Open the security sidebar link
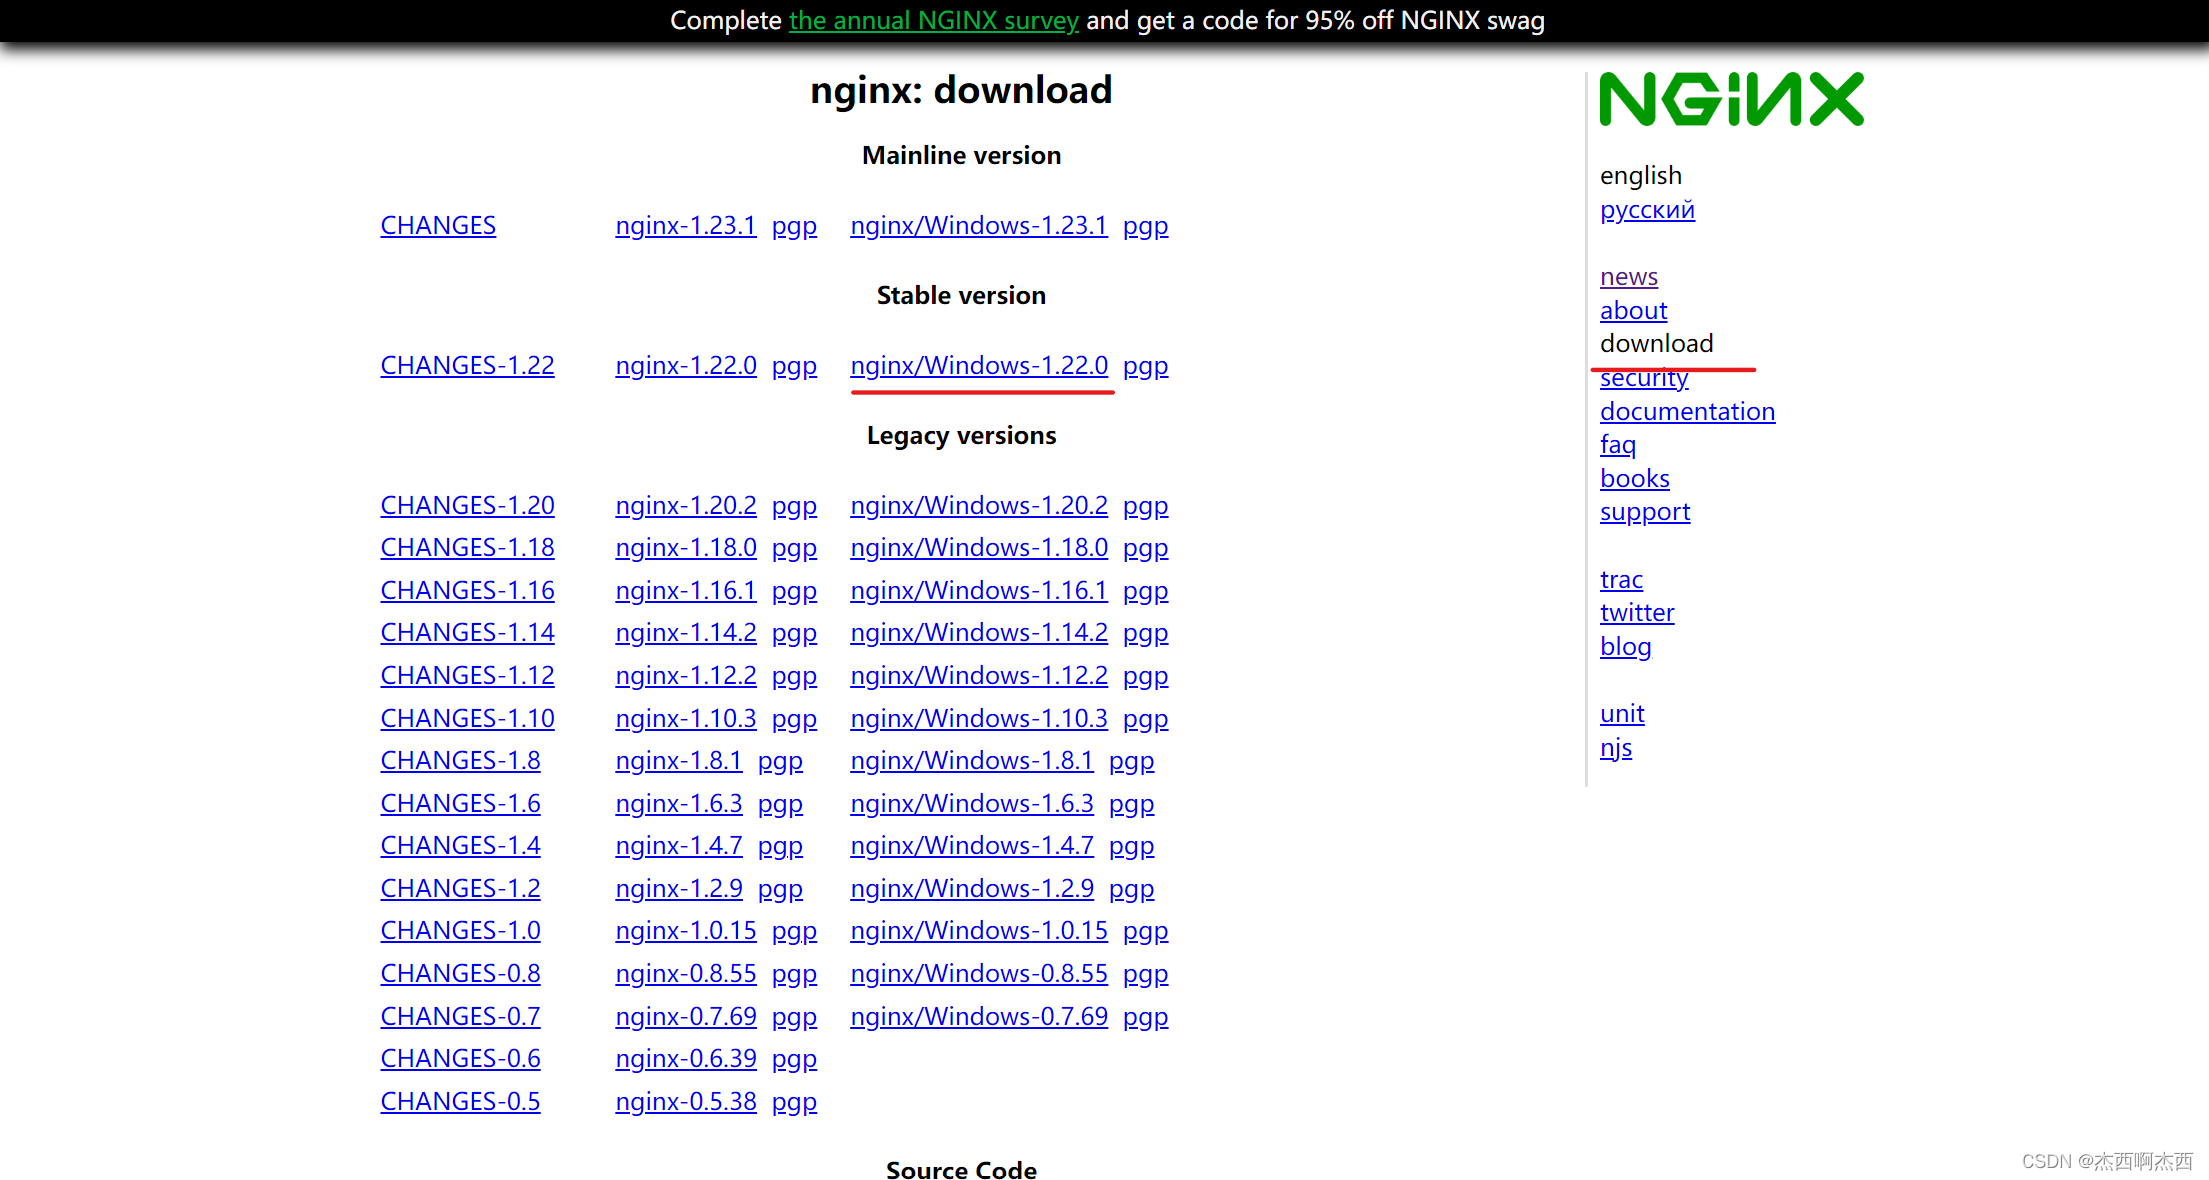The image size is (2209, 1180). click(1643, 380)
